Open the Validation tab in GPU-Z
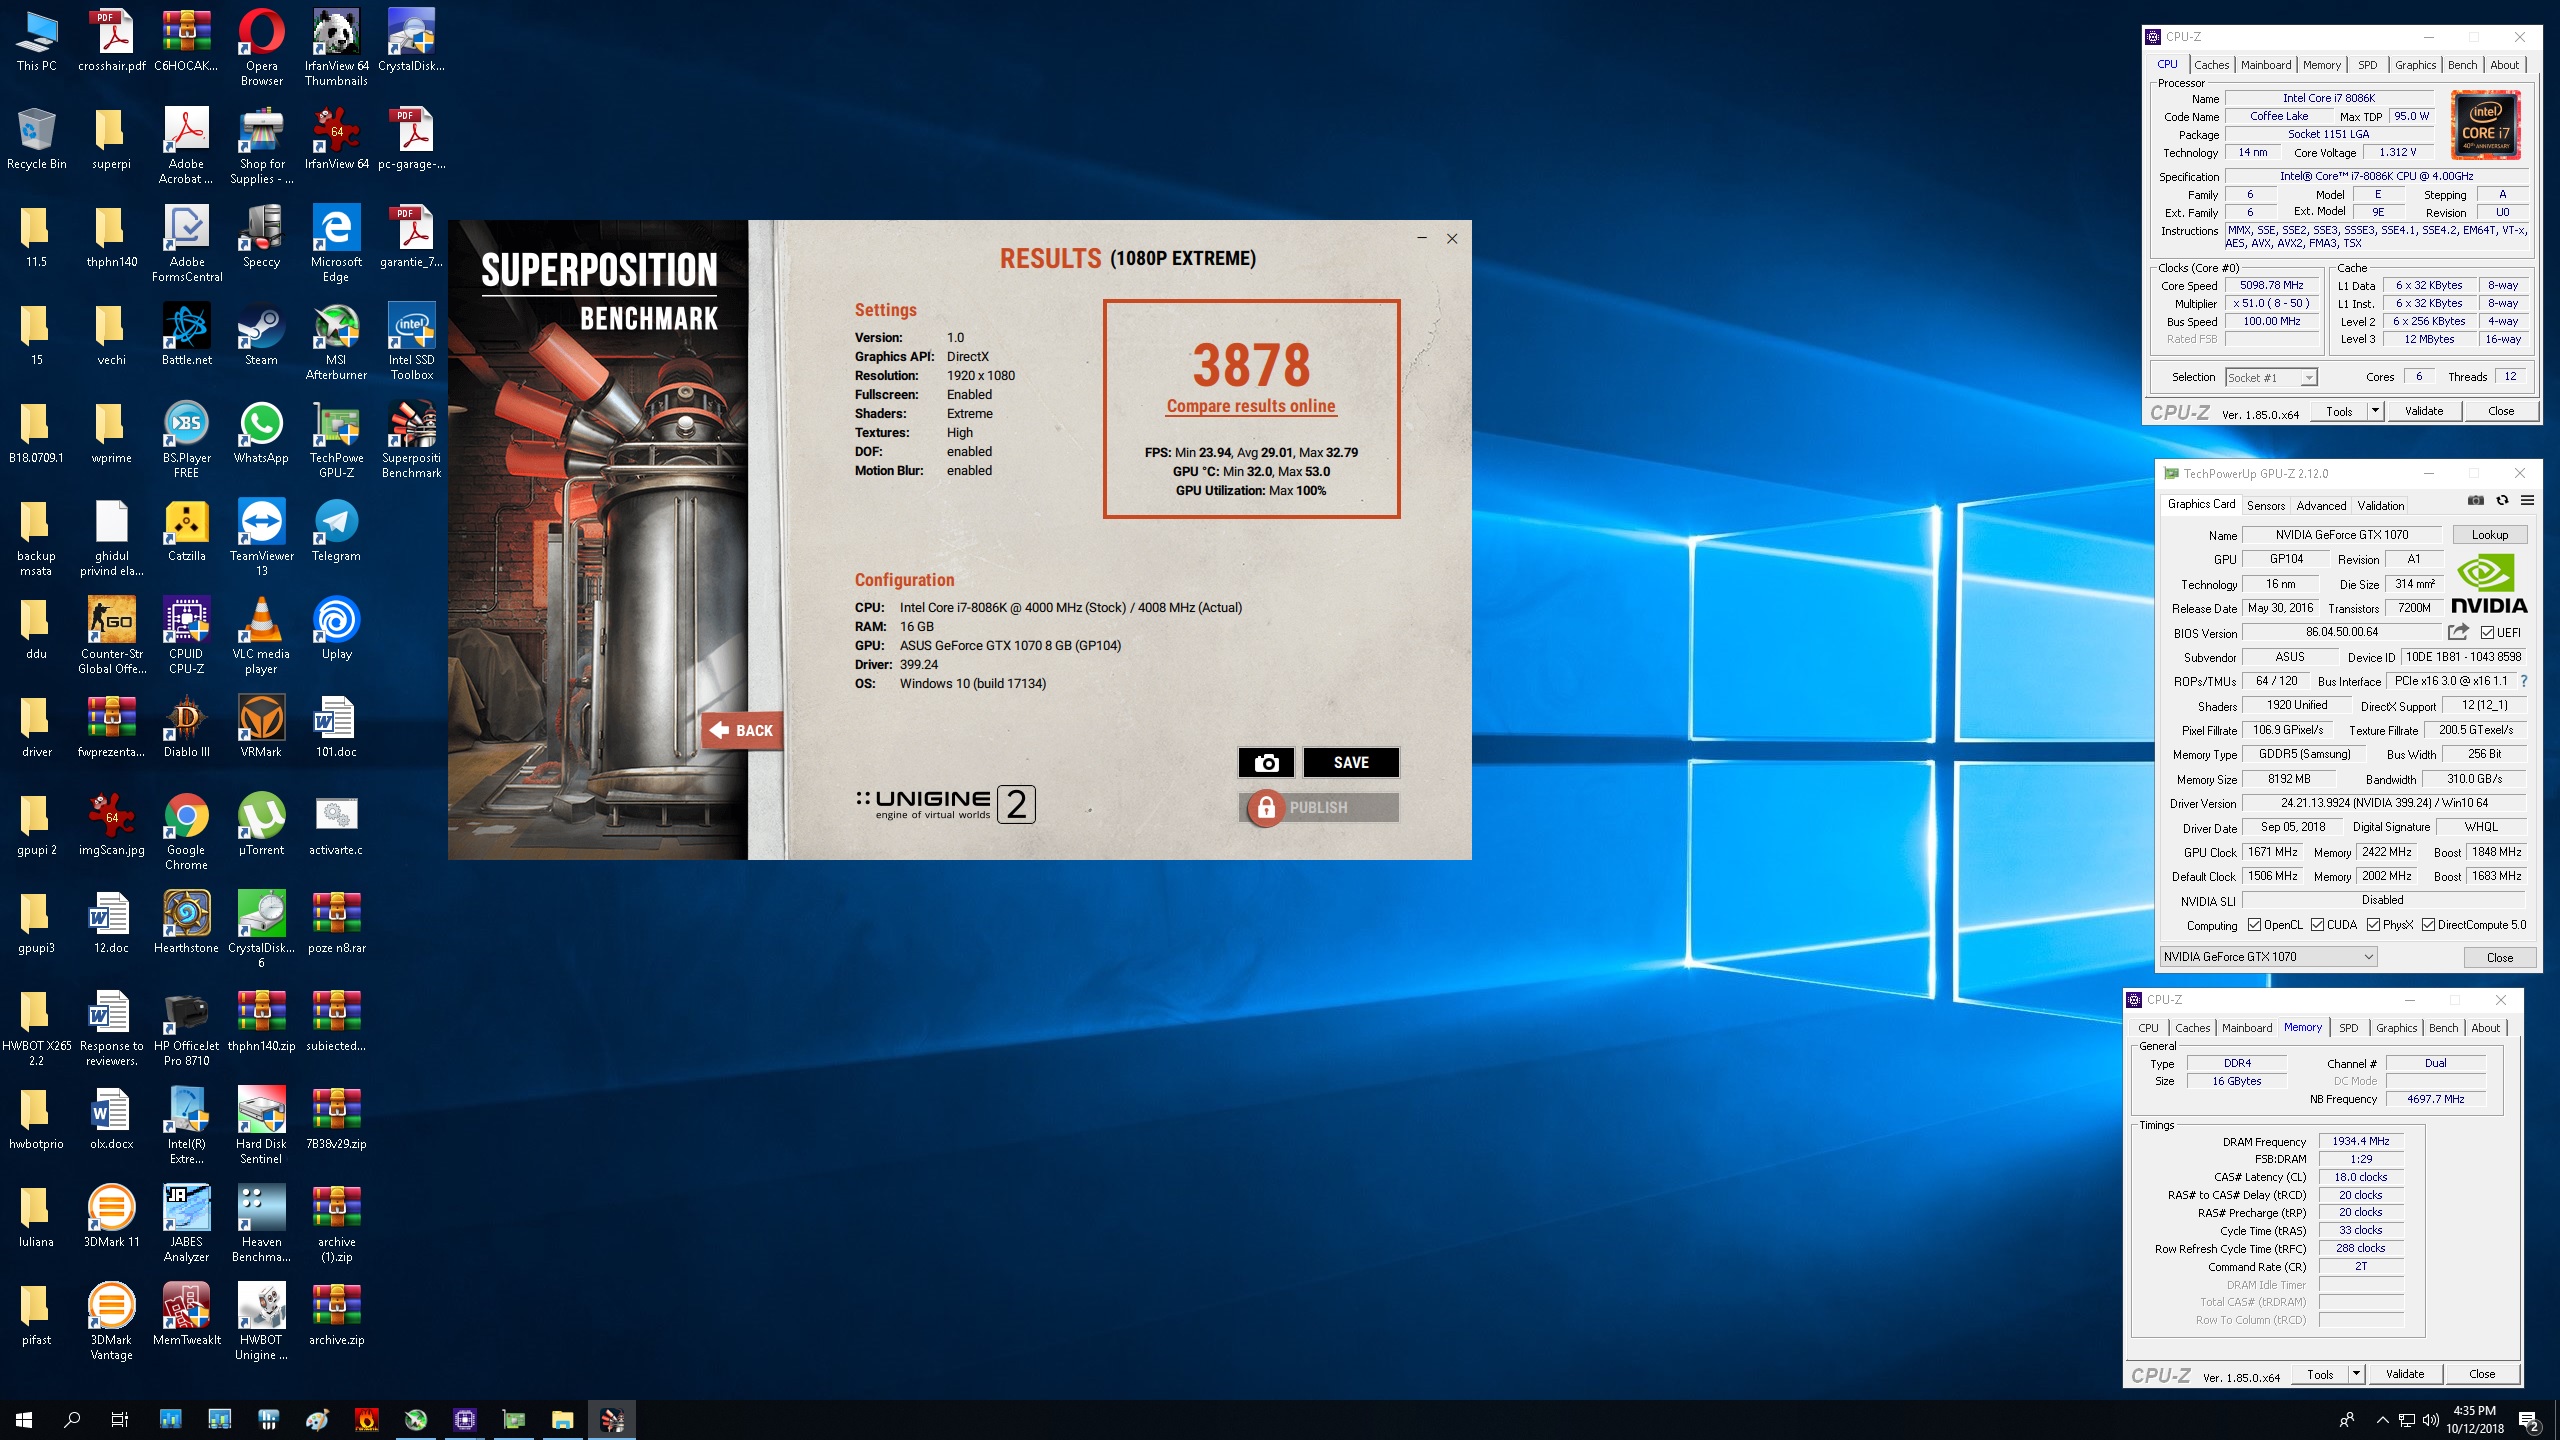 pyautogui.click(x=2380, y=505)
